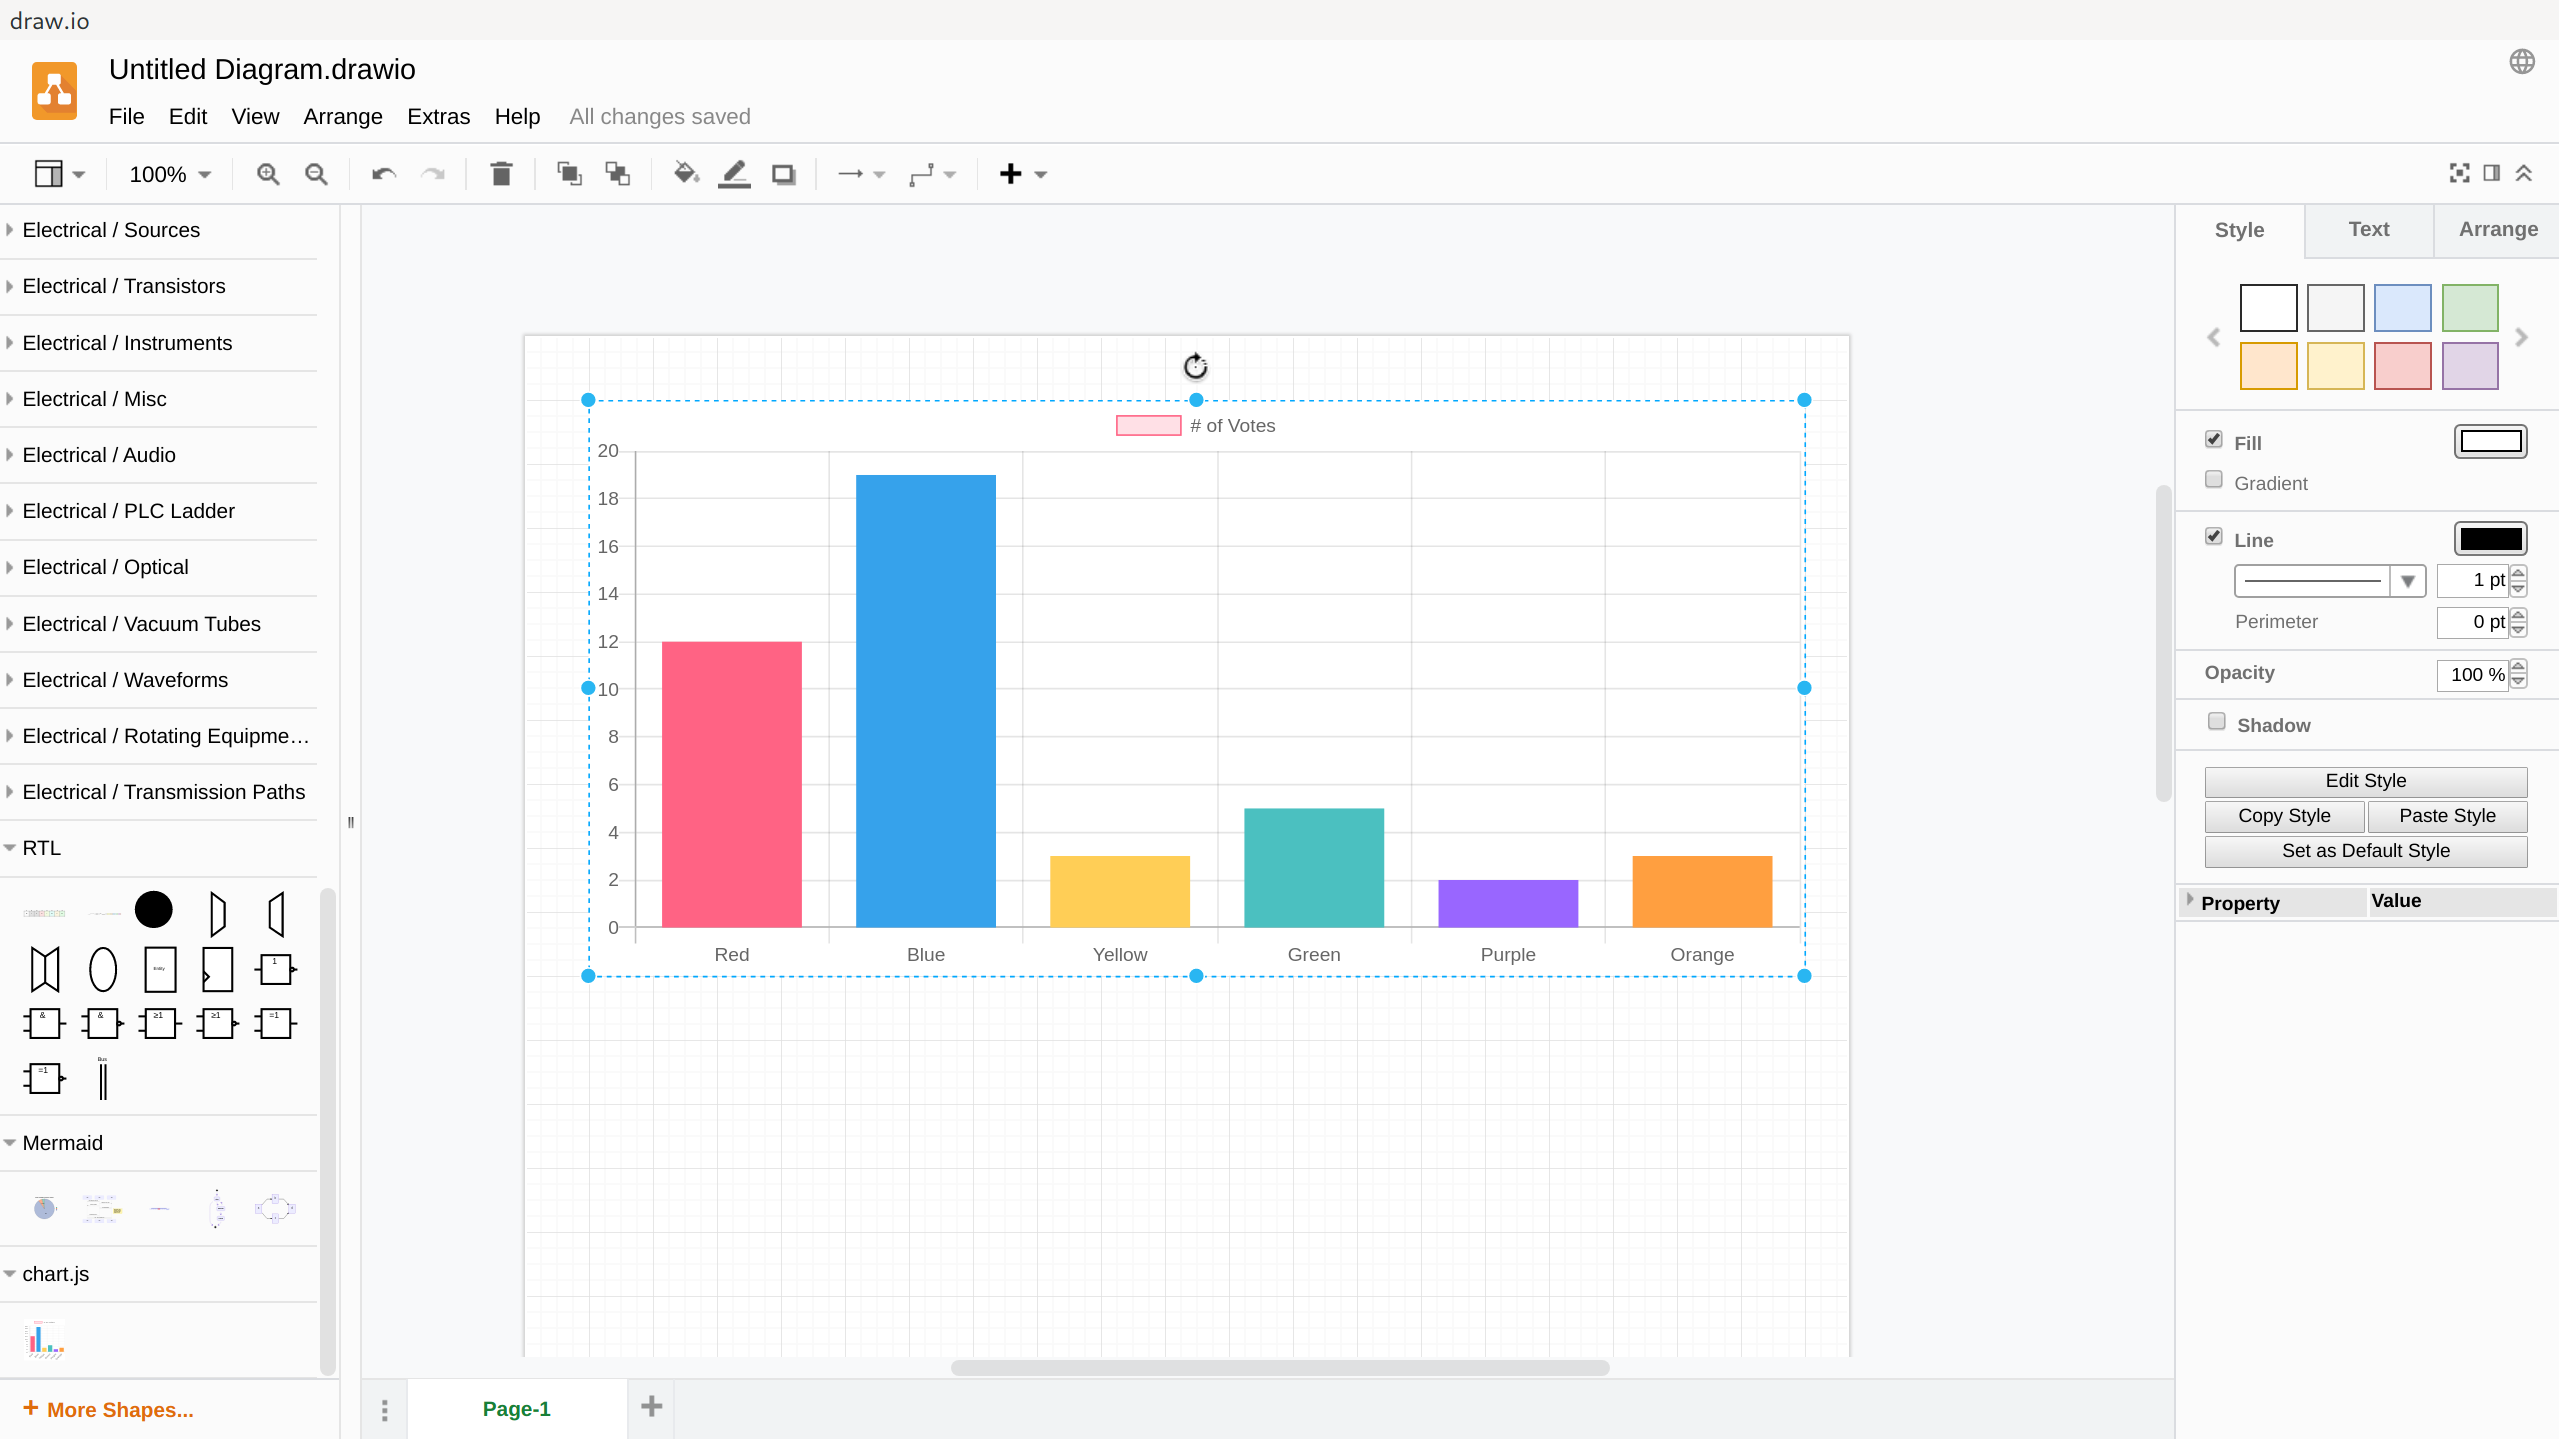Enable the Shadow checkbox in Style panel

coord(2217,722)
